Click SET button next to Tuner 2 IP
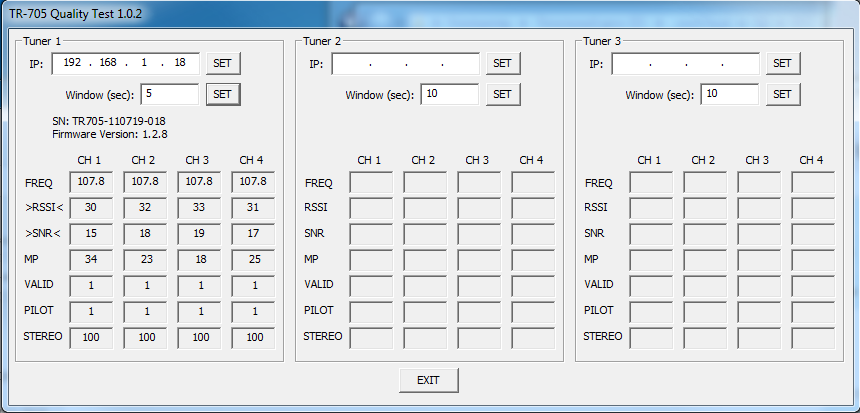The width and height of the screenshot is (860, 413). coord(503,63)
